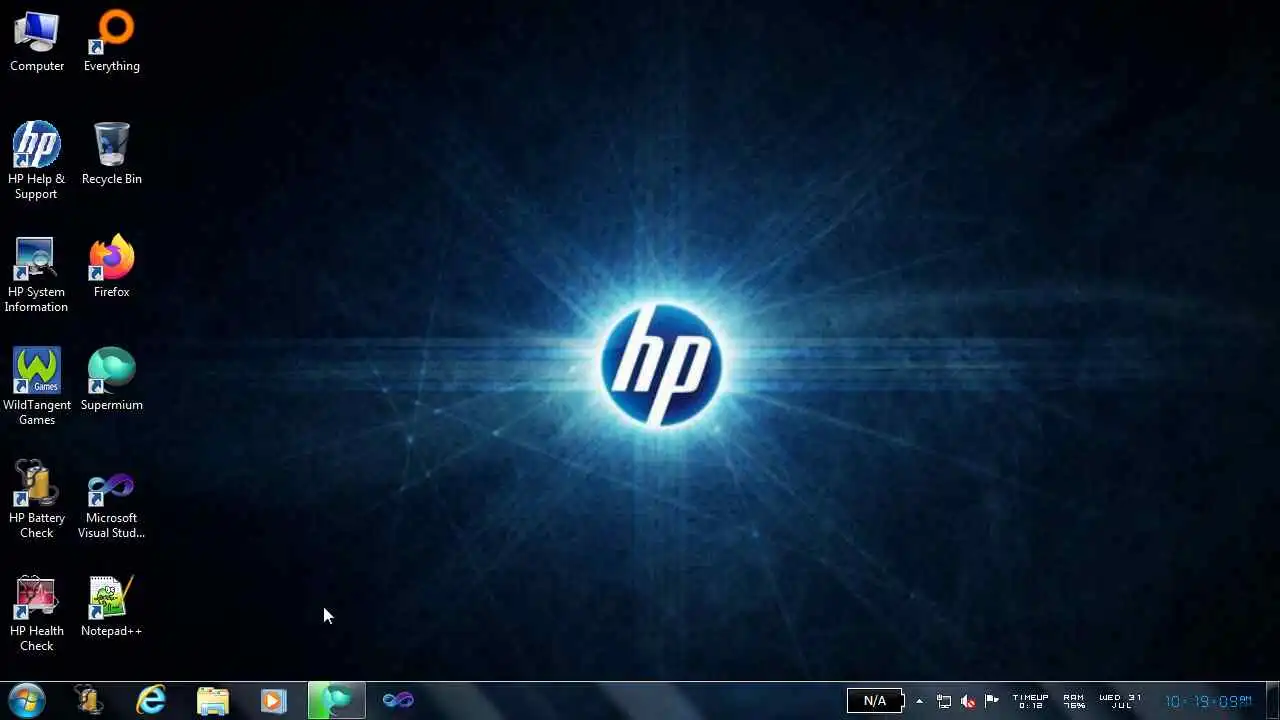Select the Everything search shortcut
This screenshot has width=1280, height=720.
pos(112,42)
